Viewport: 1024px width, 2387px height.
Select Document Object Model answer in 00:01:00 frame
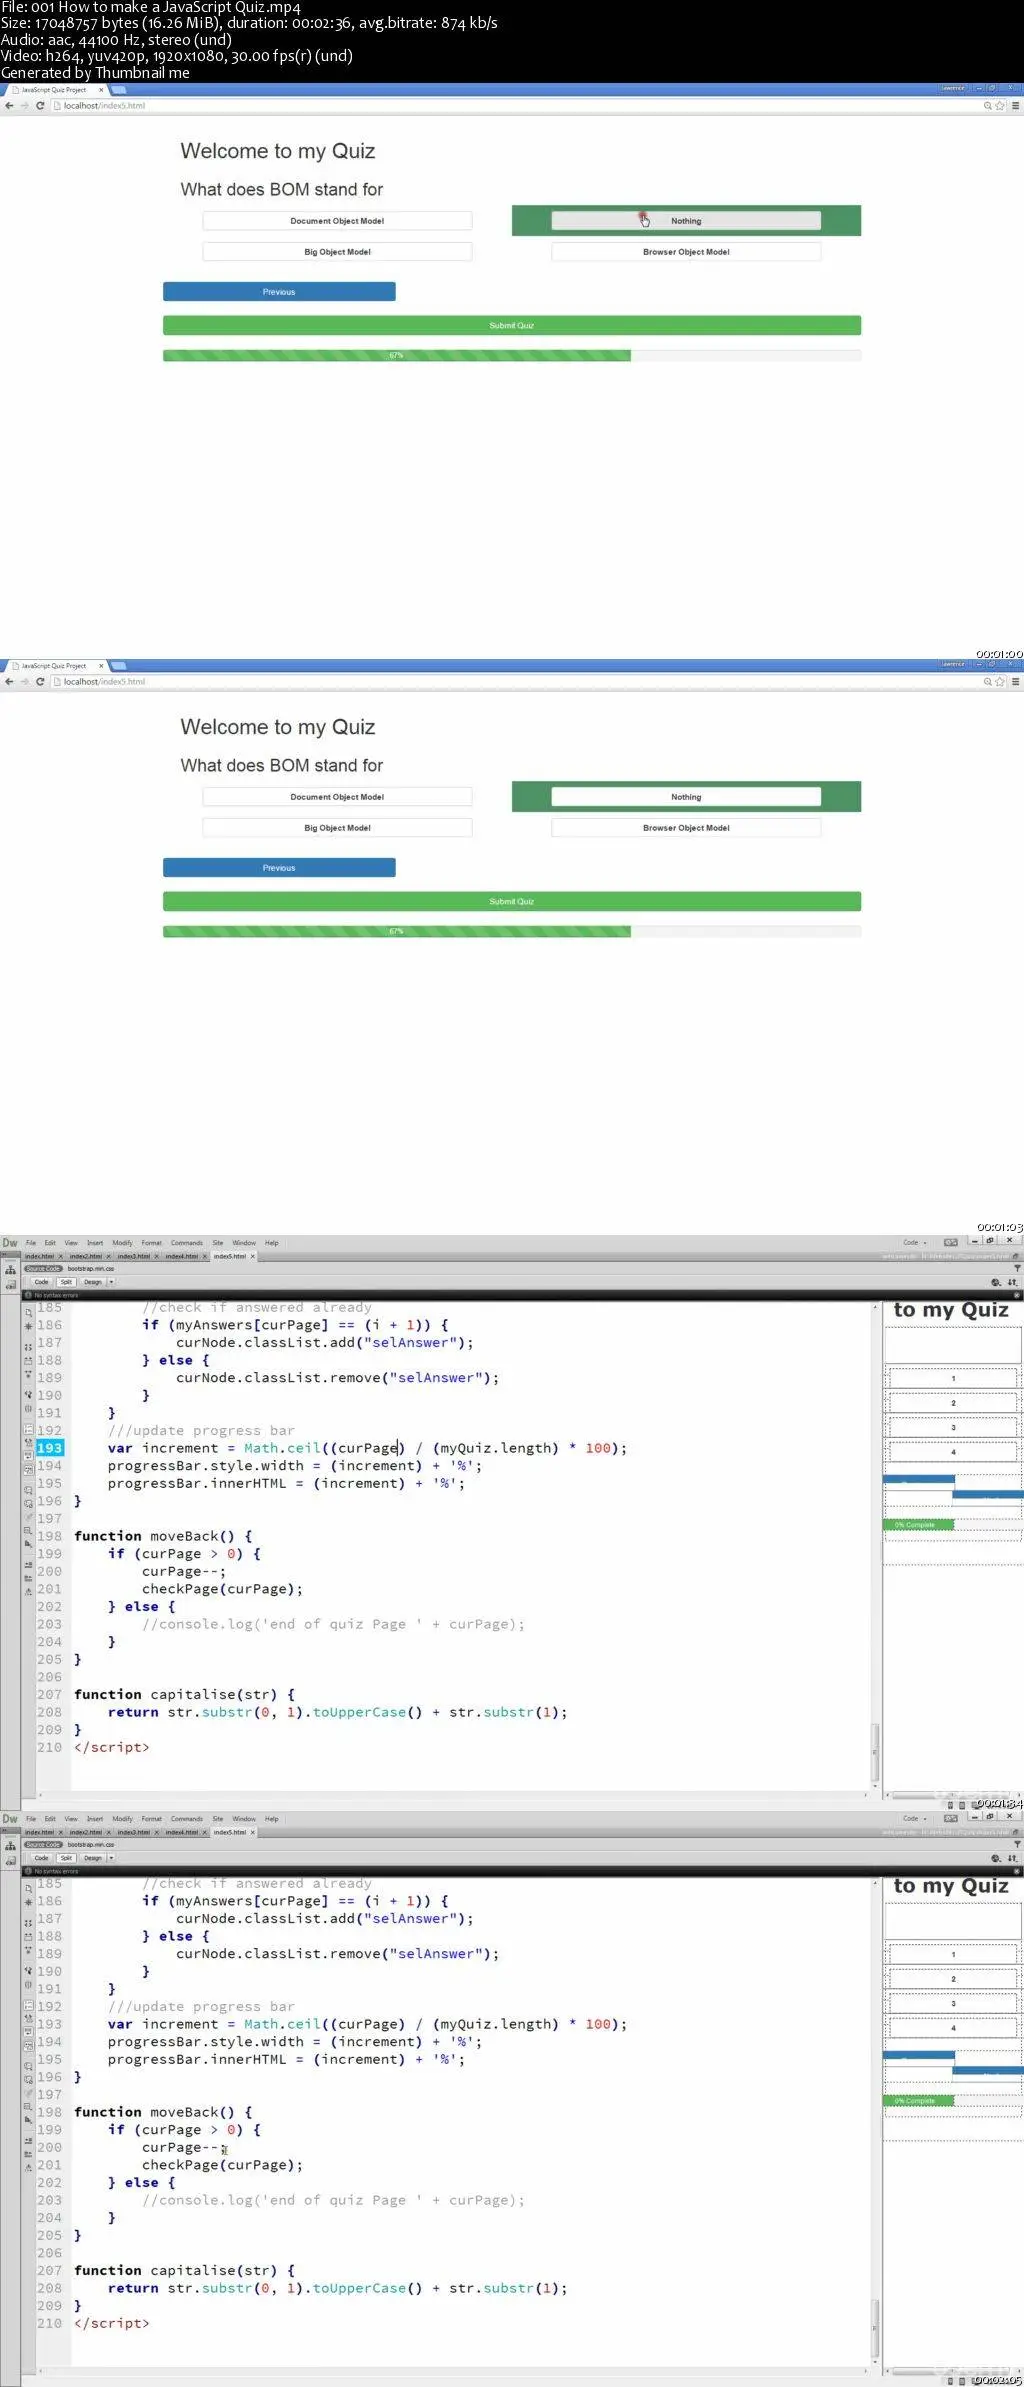click(x=337, y=221)
